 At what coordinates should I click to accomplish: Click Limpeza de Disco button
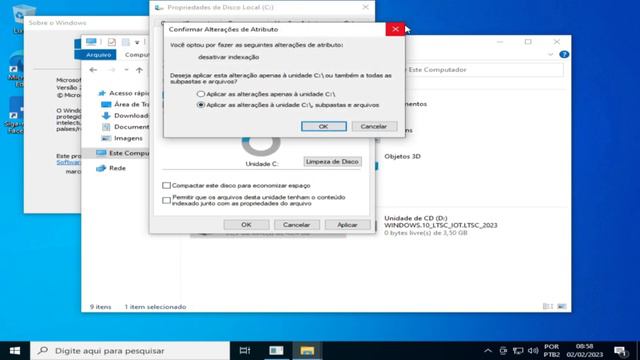(x=332, y=162)
